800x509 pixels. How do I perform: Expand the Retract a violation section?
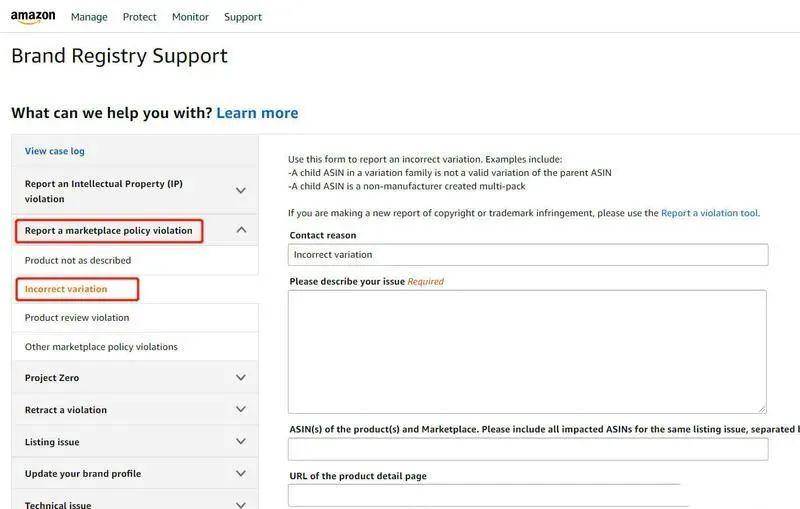click(134, 410)
